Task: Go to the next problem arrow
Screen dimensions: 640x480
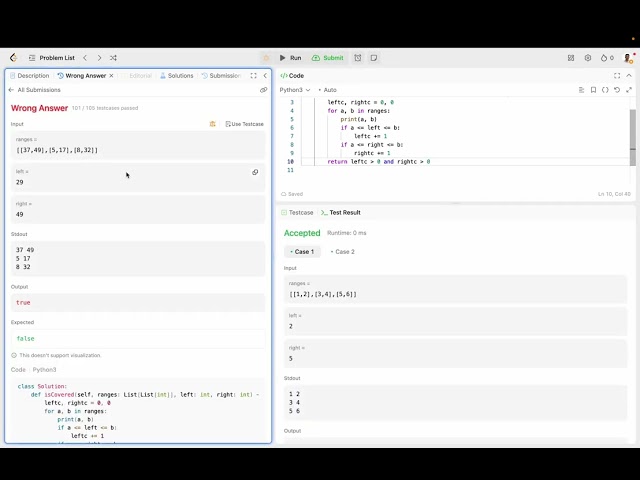Action: [x=99, y=58]
